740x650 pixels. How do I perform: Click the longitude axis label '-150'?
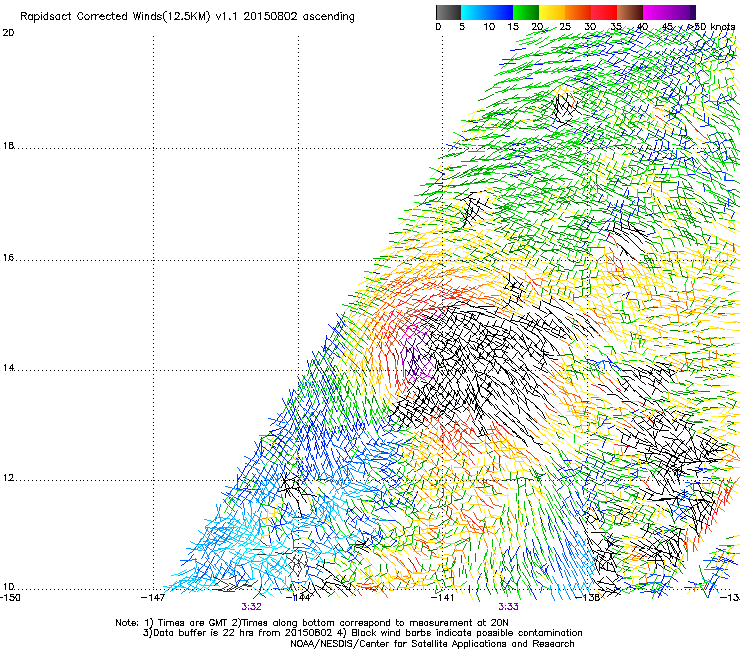[x=10, y=598]
